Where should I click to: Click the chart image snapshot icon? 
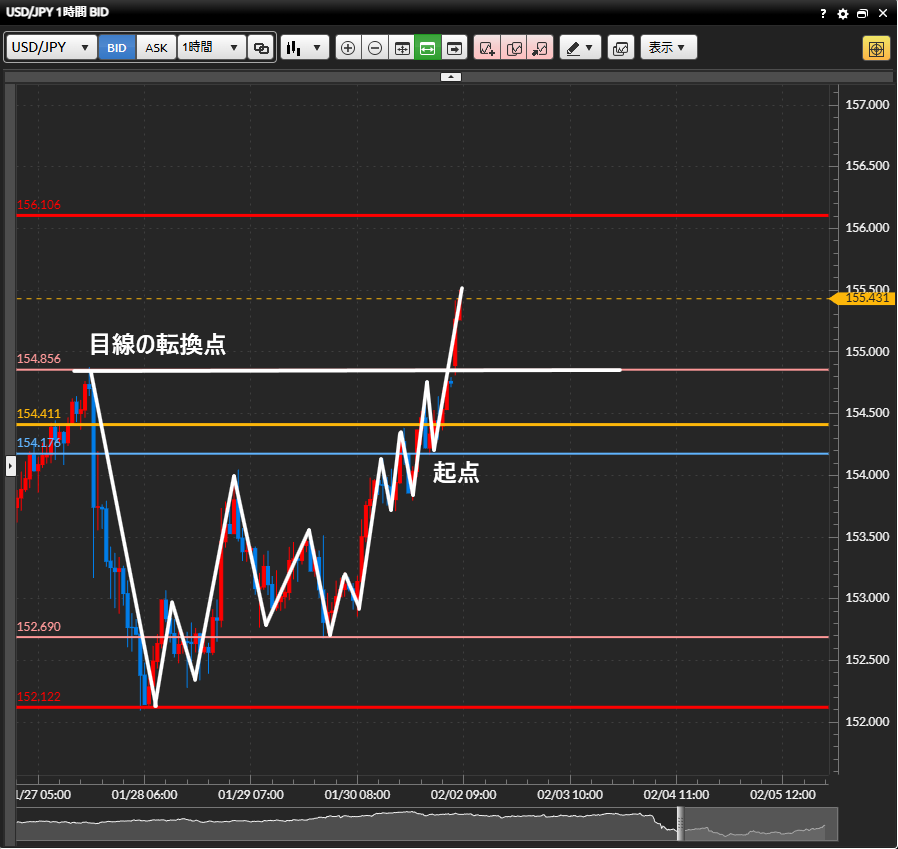coord(620,48)
